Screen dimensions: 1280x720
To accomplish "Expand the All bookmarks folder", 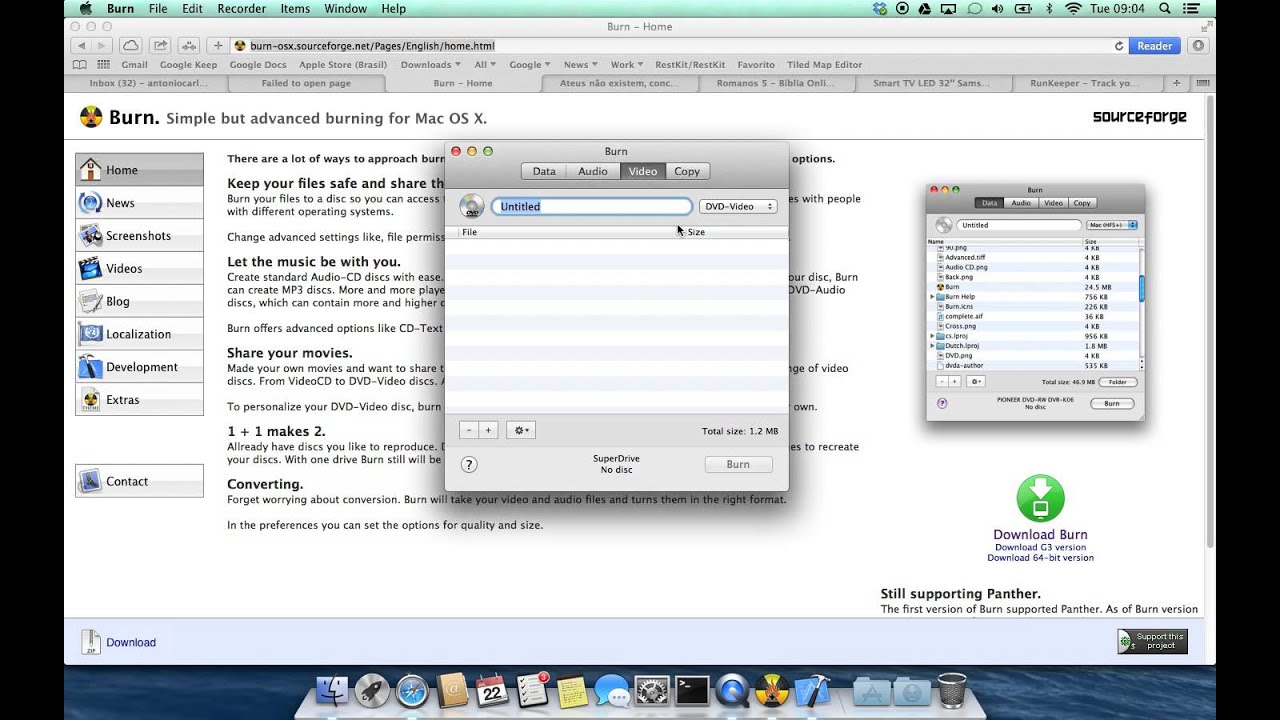I will click(x=484, y=65).
